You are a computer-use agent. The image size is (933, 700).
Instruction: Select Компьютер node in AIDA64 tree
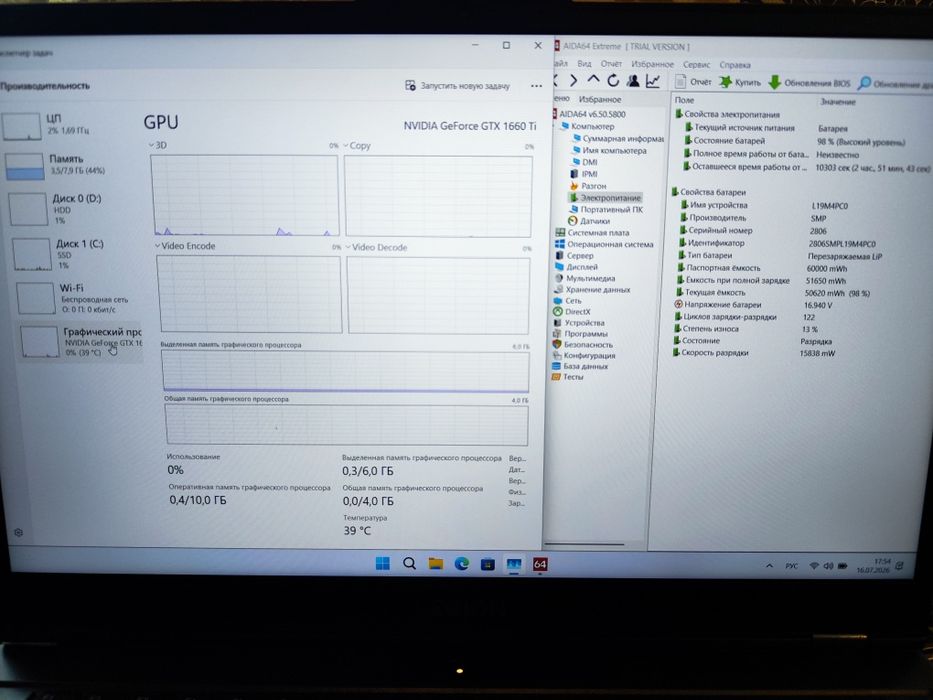click(588, 126)
